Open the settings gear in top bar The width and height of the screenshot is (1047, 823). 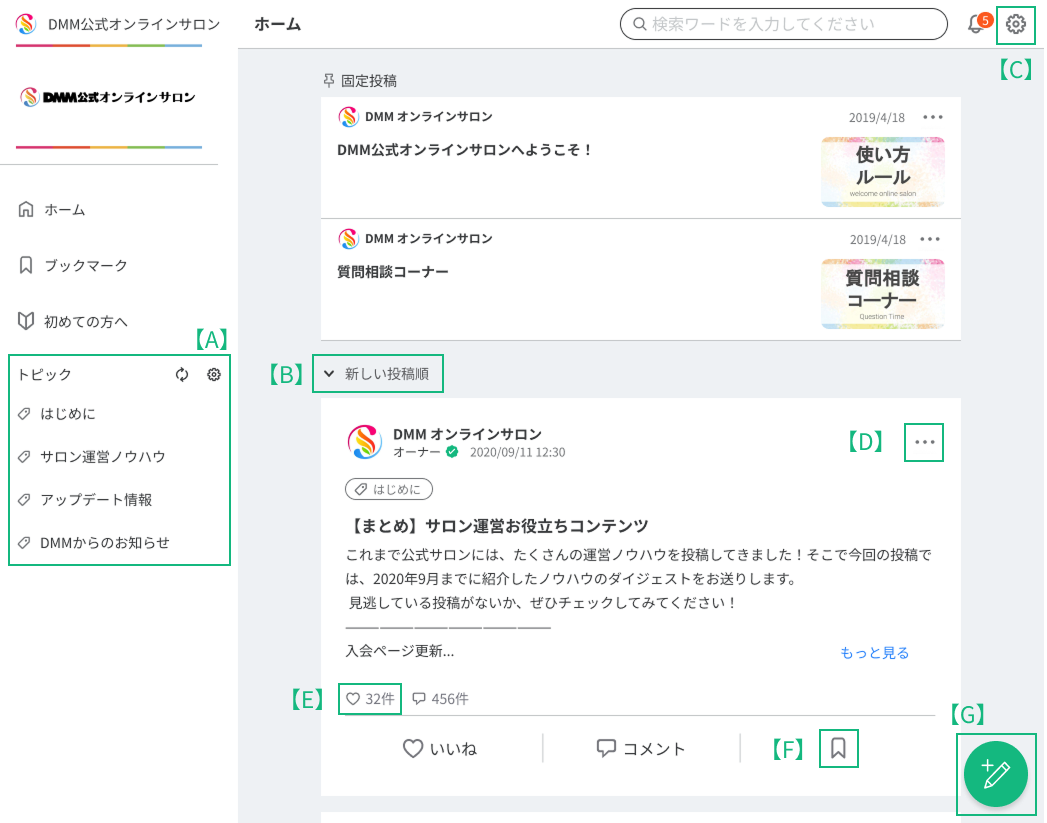pos(1016,24)
